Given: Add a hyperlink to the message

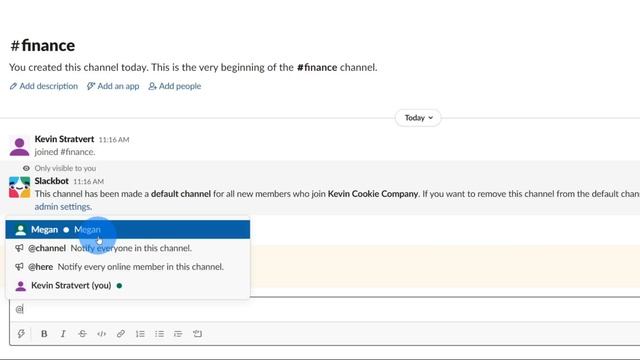Looking at the screenshot, I should [120, 334].
